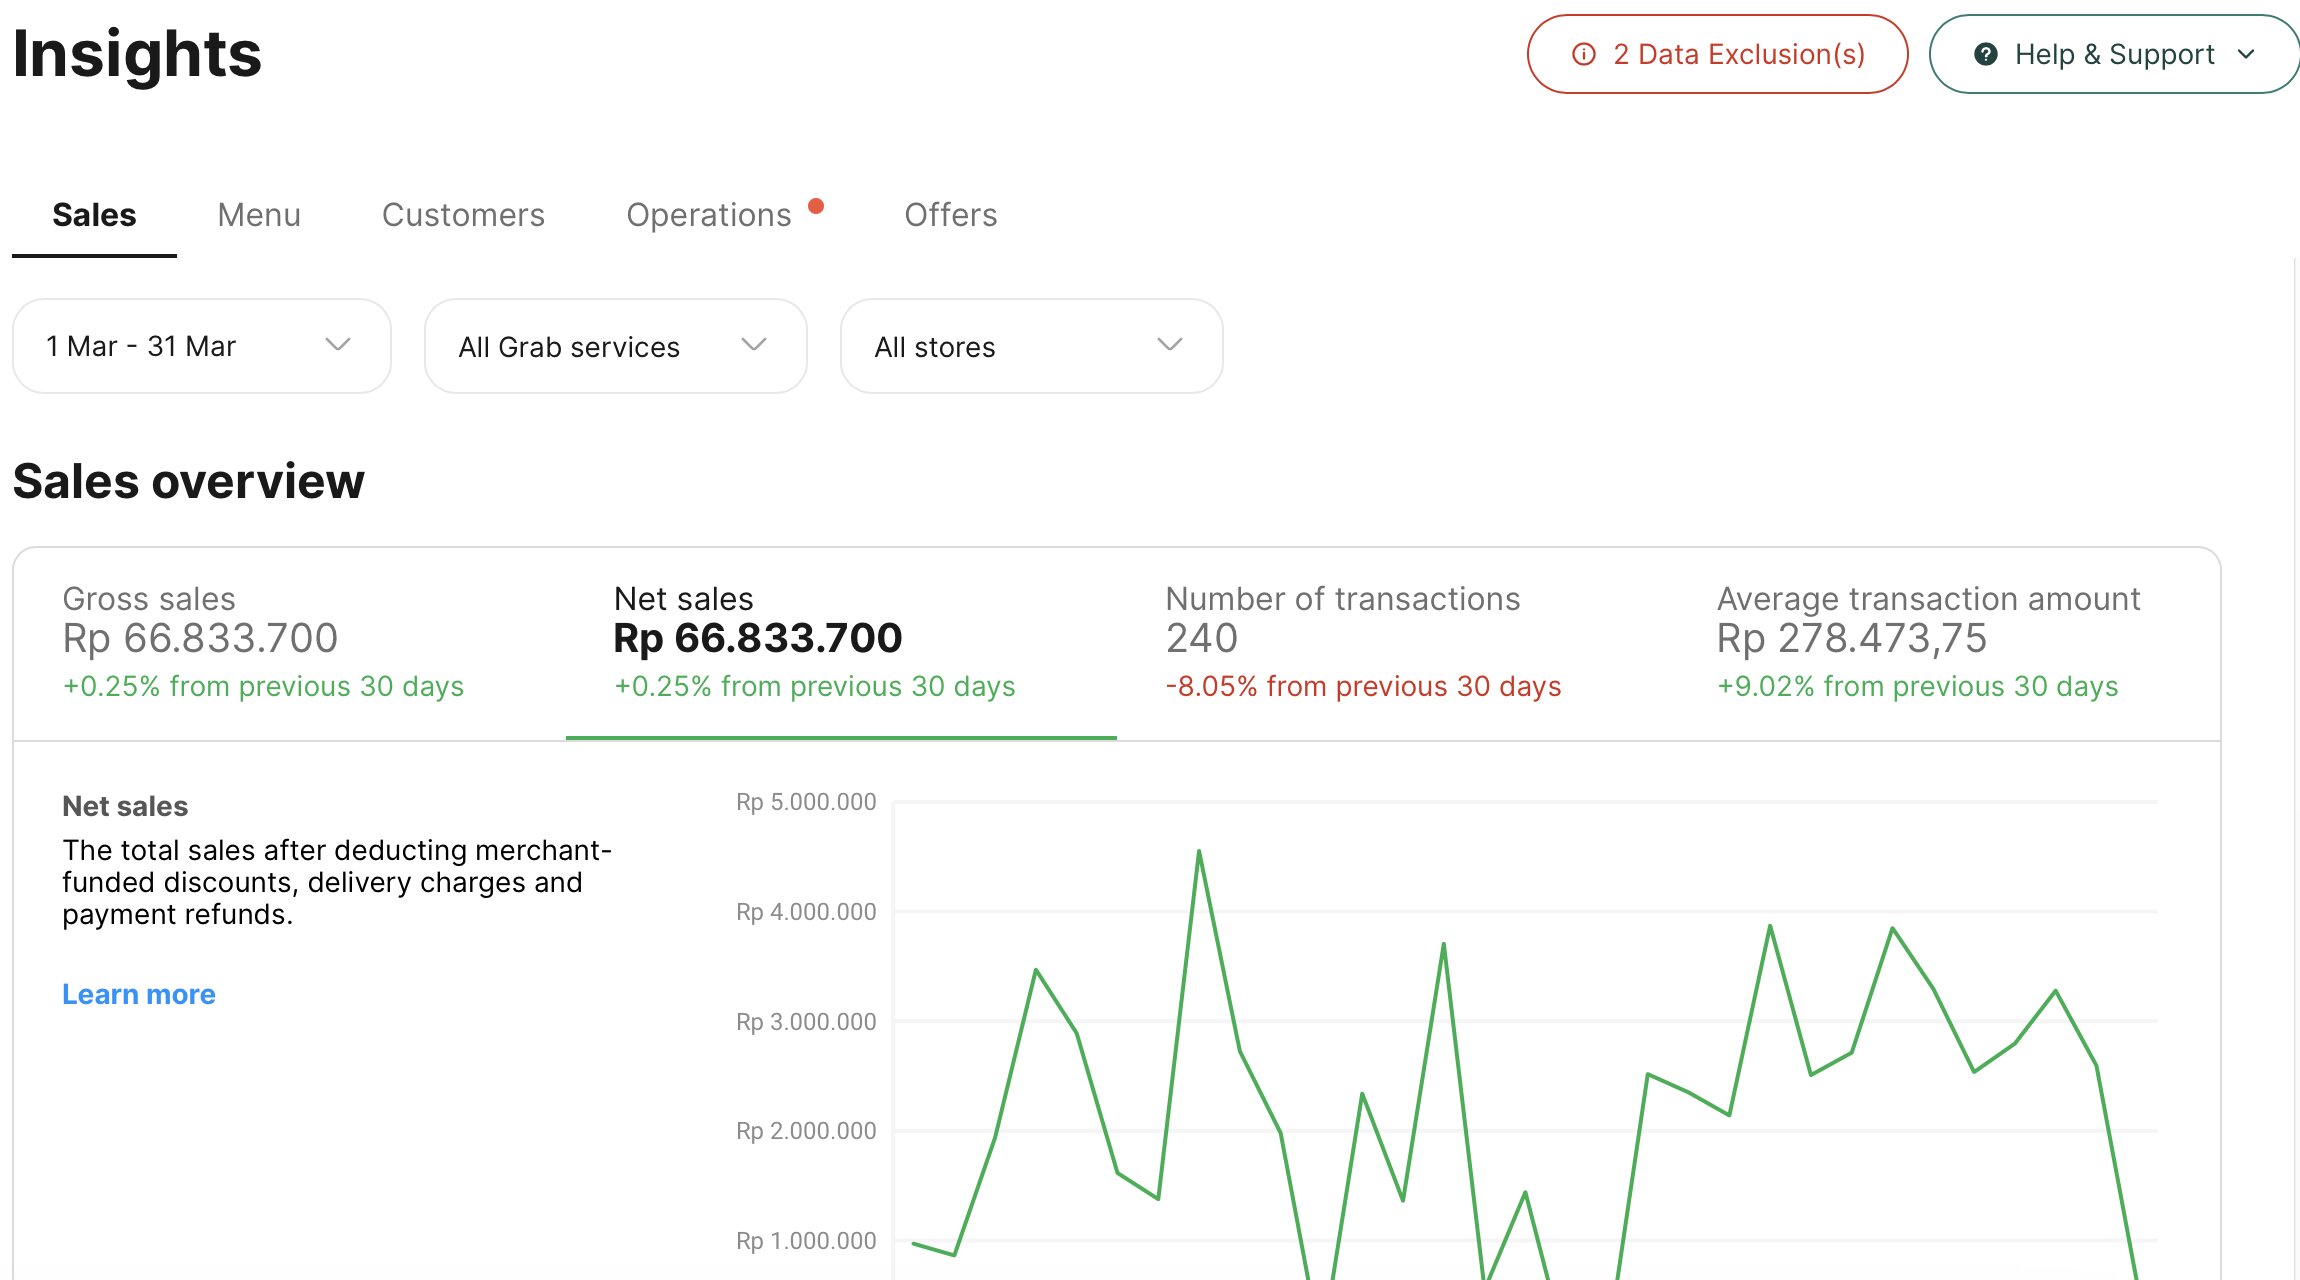
Task: Open the Customers tab
Action: click(x=463, y=215)
